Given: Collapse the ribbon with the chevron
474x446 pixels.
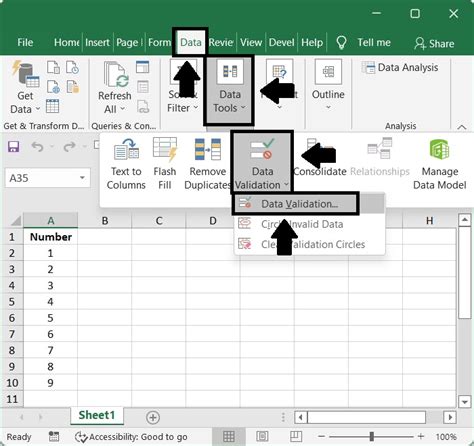Looking at the screenshot, I should [x=462, y=127].
